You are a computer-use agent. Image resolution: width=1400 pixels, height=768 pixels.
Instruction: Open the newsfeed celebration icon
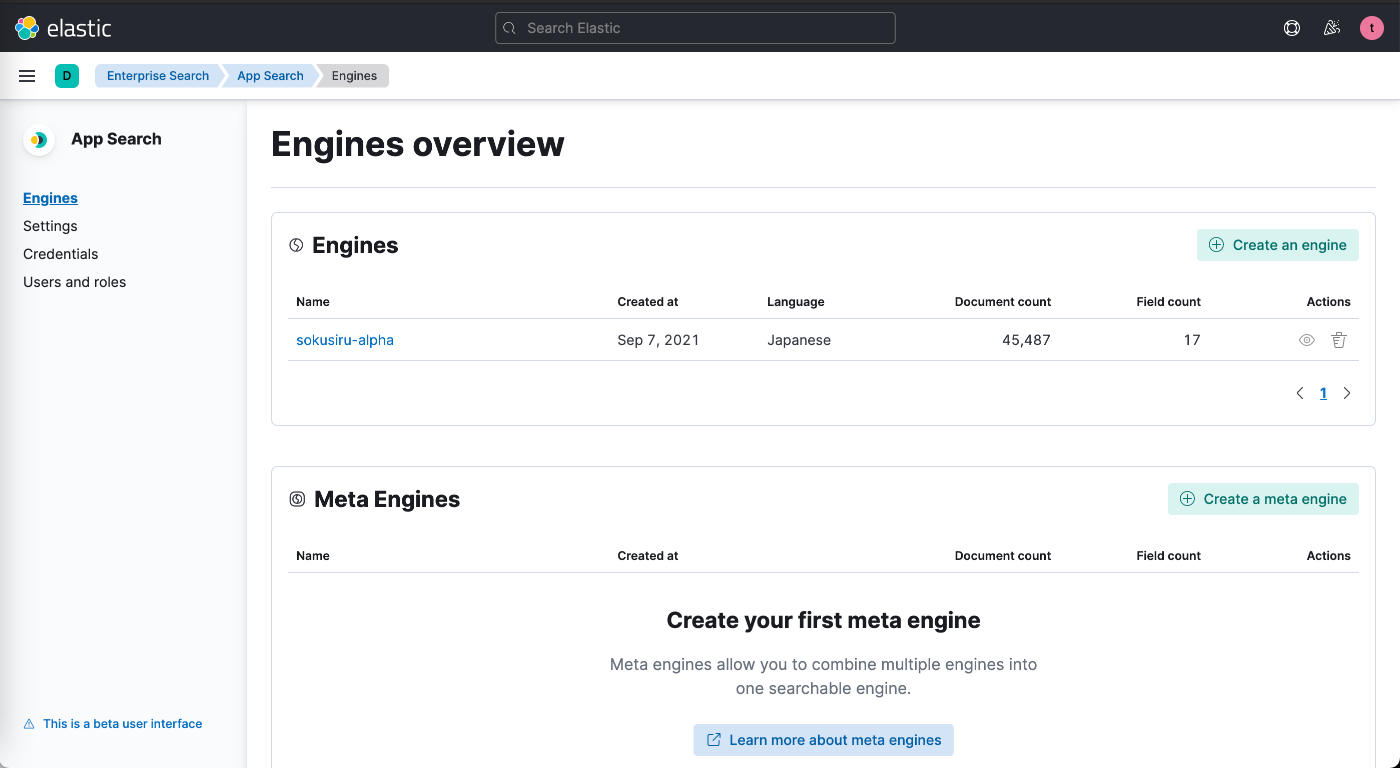(x=1332, y=28)
